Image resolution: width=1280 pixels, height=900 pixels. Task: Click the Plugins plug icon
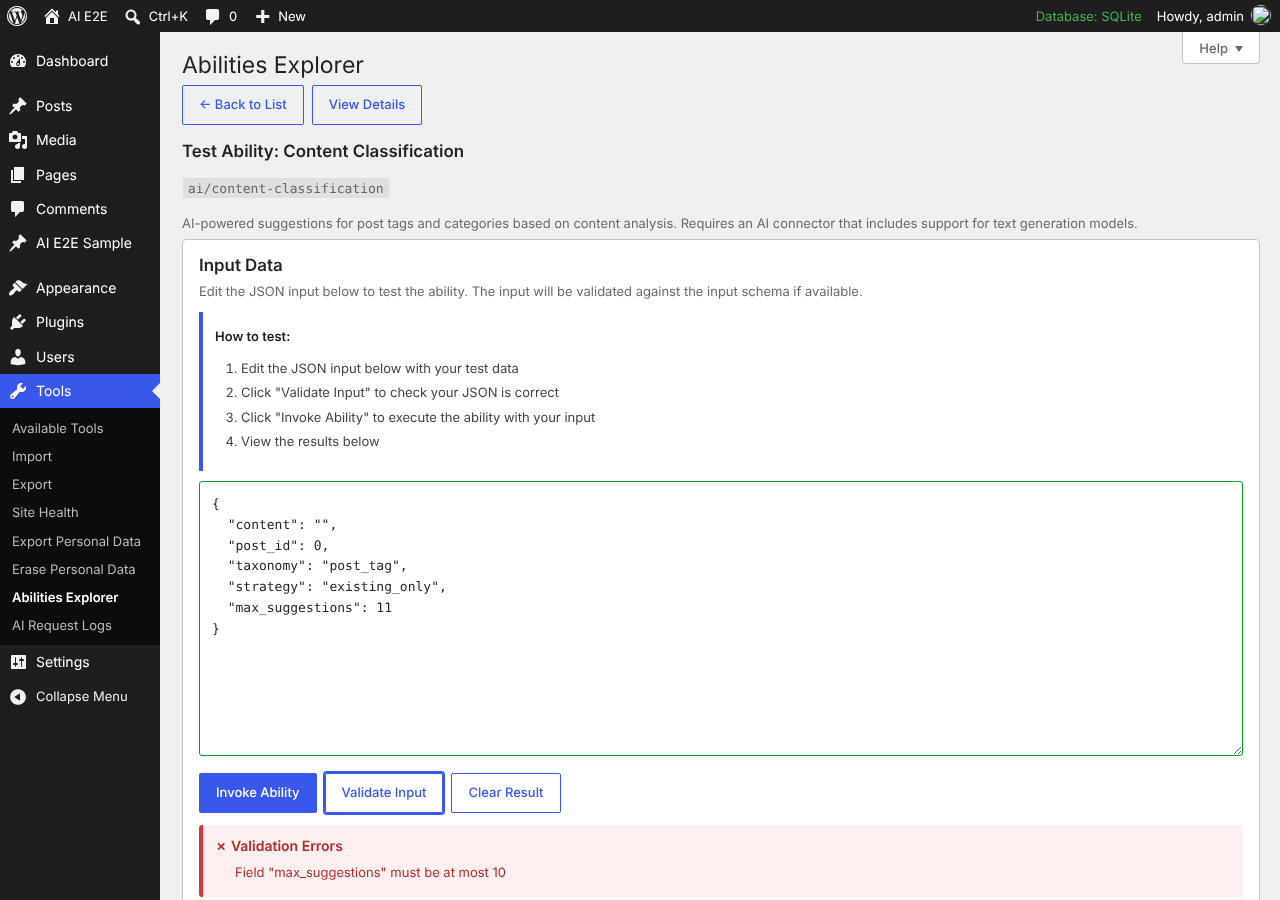point(18,322)
